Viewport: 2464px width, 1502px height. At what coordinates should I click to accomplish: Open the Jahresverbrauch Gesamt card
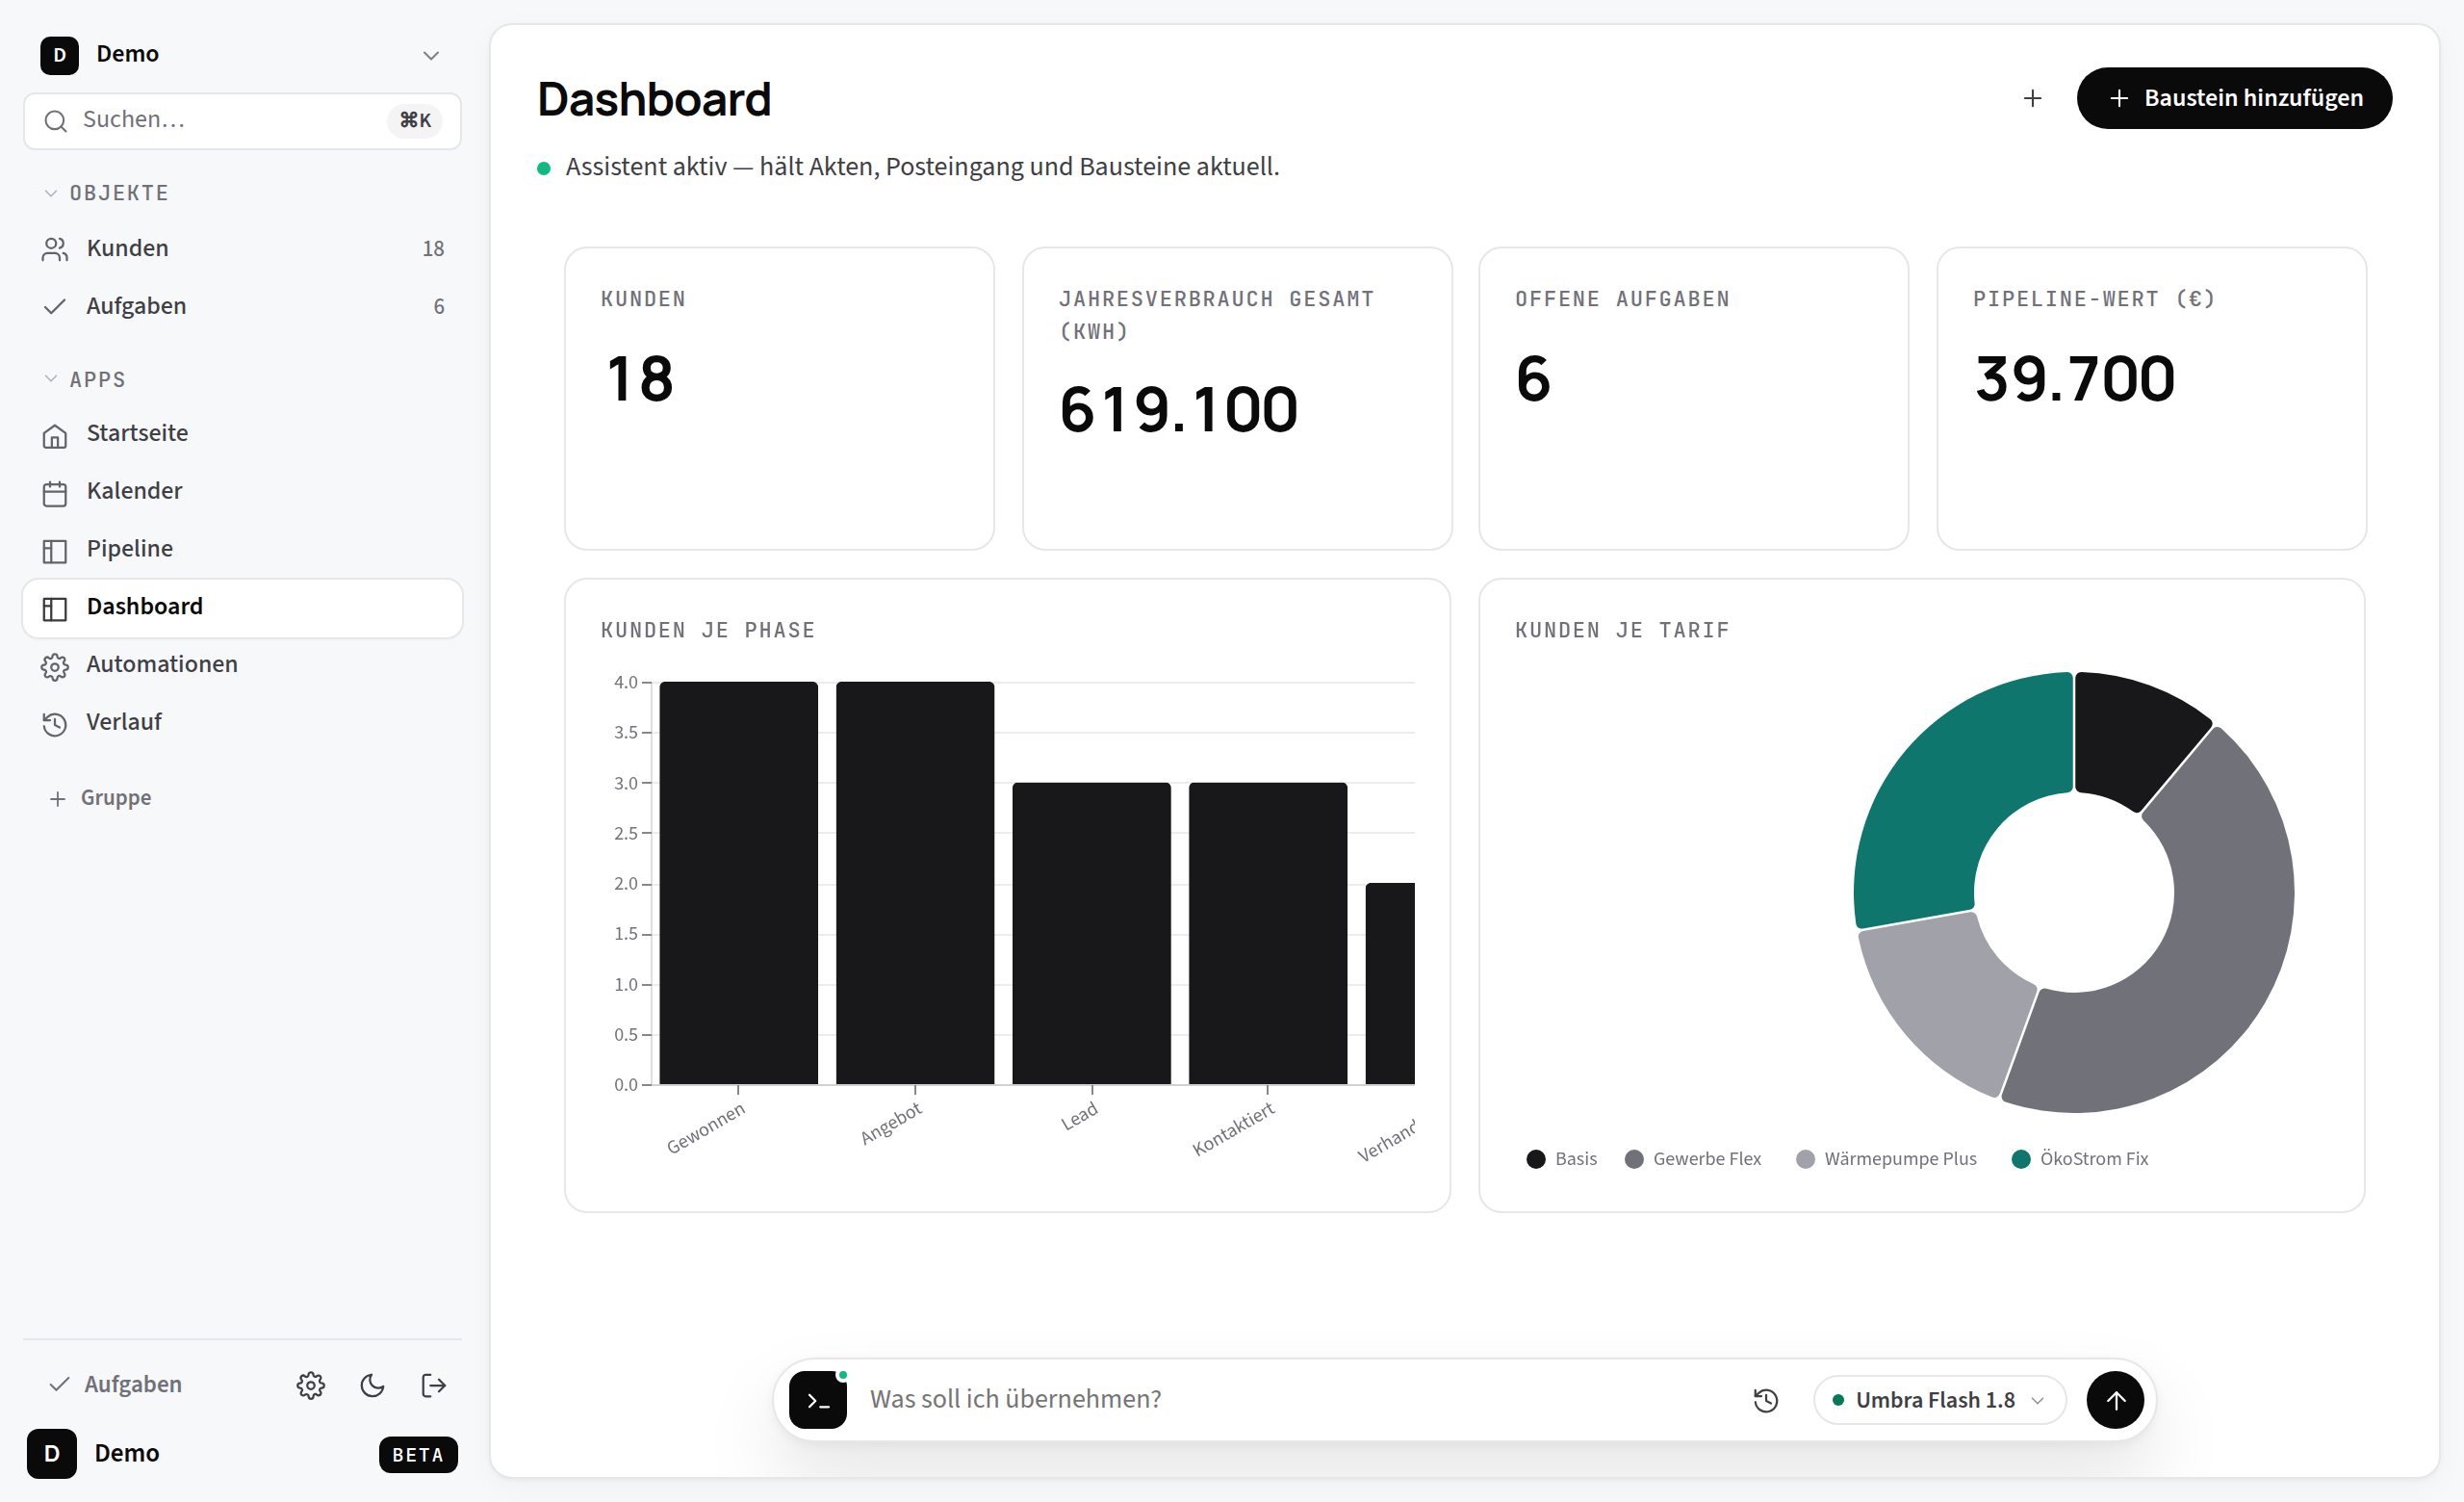pos(1237,399)
